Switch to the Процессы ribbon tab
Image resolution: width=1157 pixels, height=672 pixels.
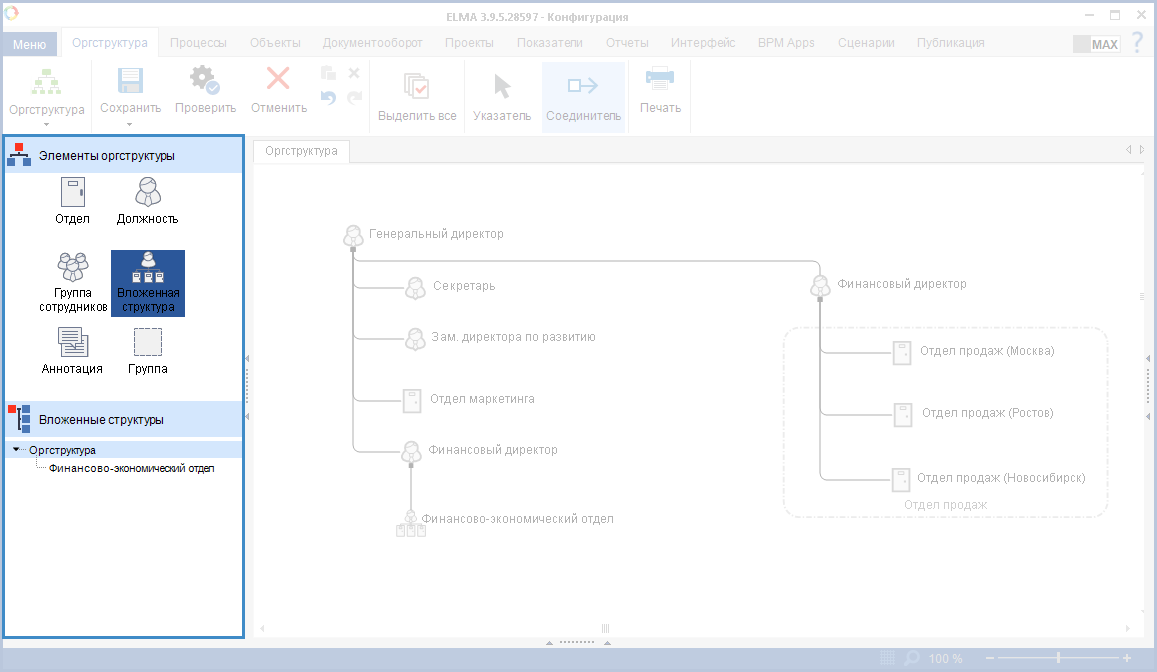point(198,43)
